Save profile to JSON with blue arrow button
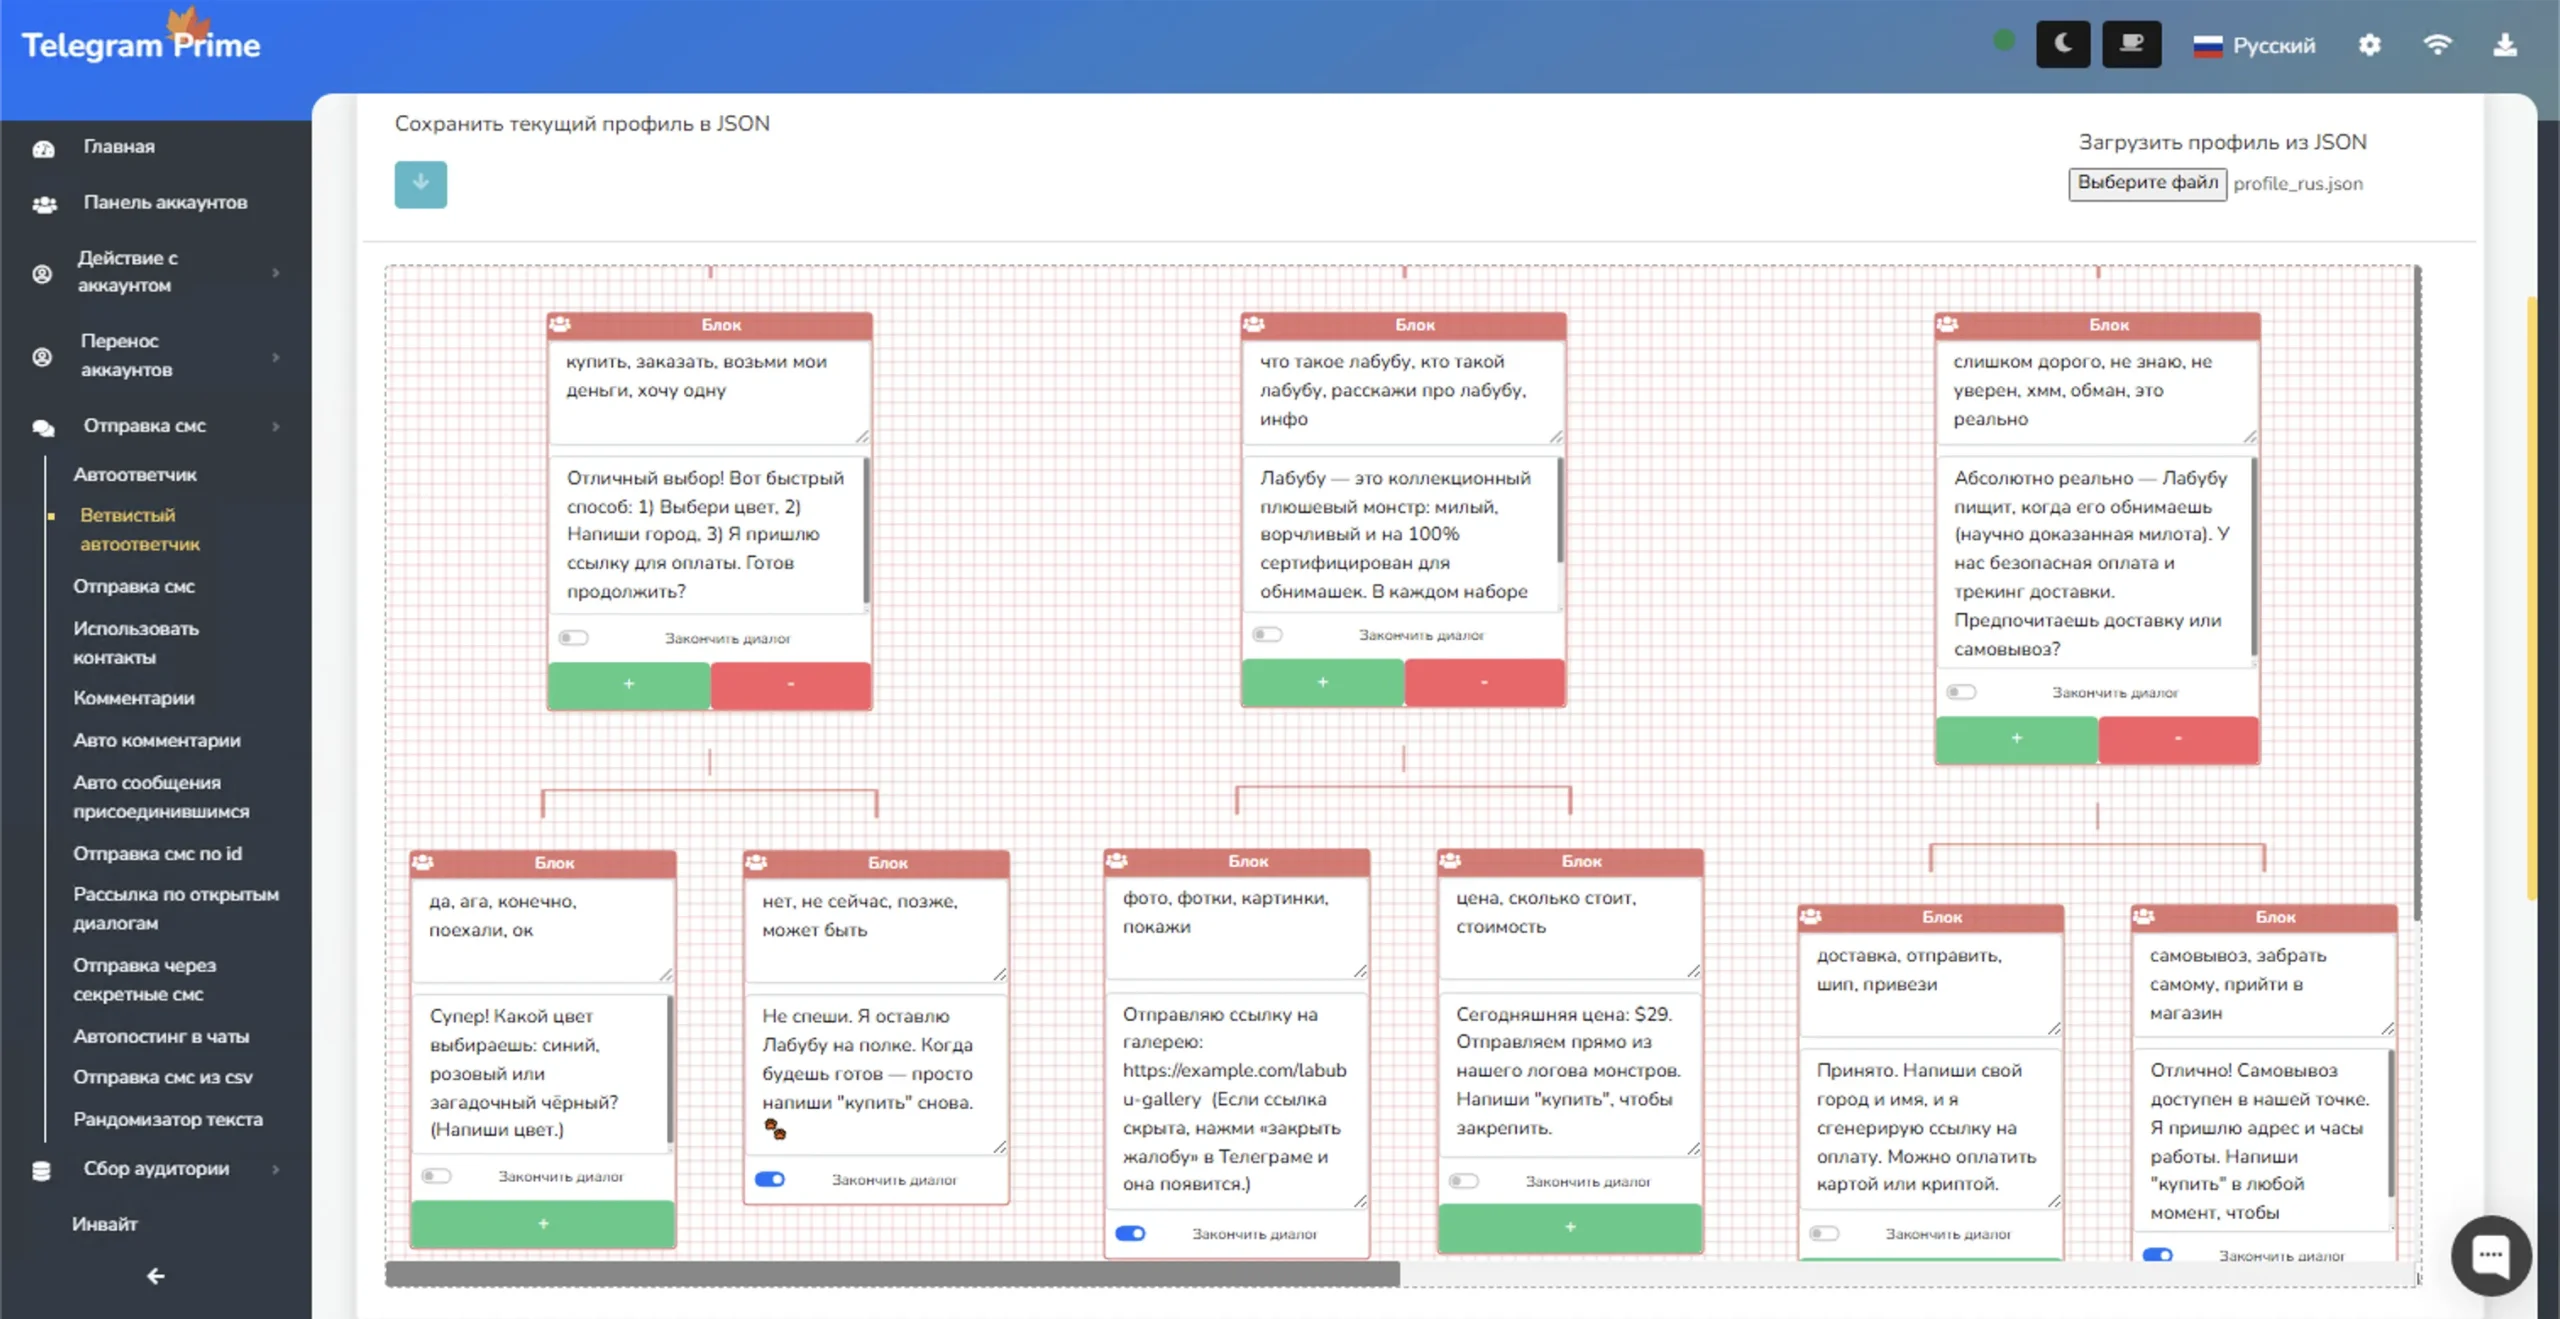This screenshot has height=1319, width=2560. (420, 184)
